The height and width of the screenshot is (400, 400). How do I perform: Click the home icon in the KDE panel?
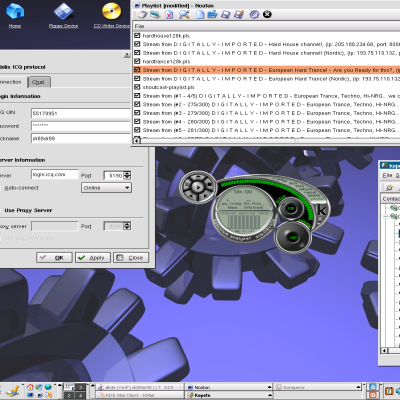tap(30, 387)
